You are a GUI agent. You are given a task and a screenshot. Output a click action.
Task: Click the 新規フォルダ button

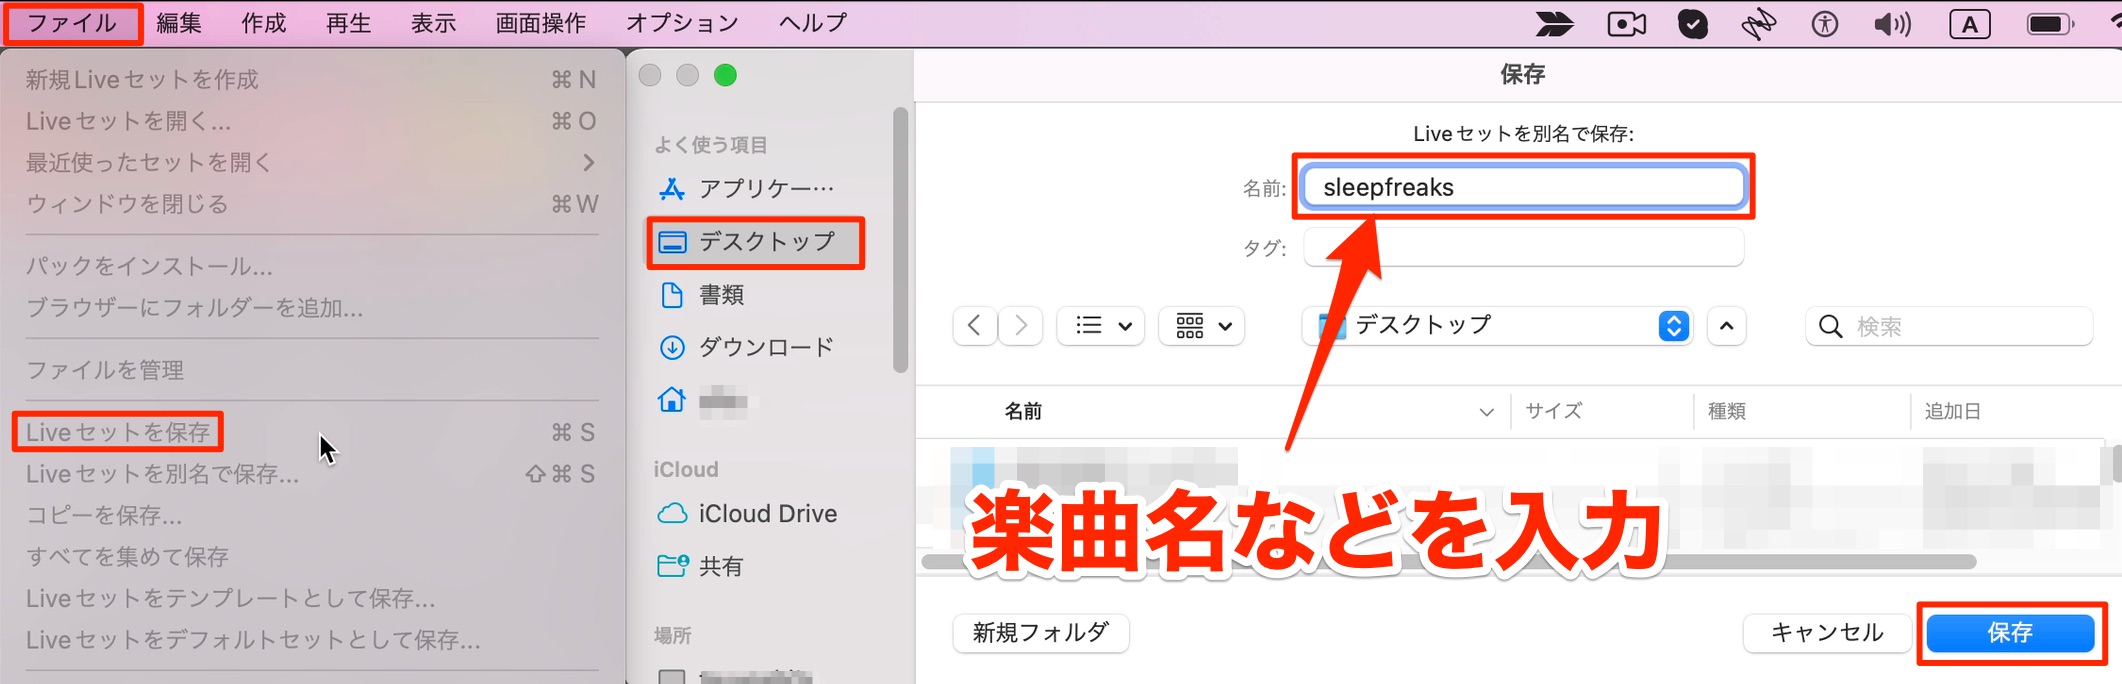1041,633
